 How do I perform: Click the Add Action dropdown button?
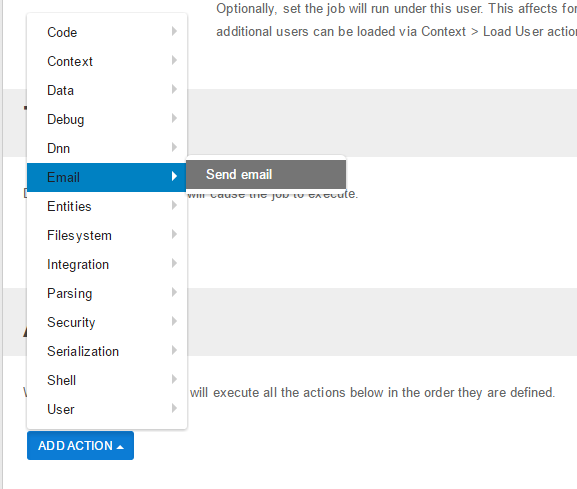80,446
